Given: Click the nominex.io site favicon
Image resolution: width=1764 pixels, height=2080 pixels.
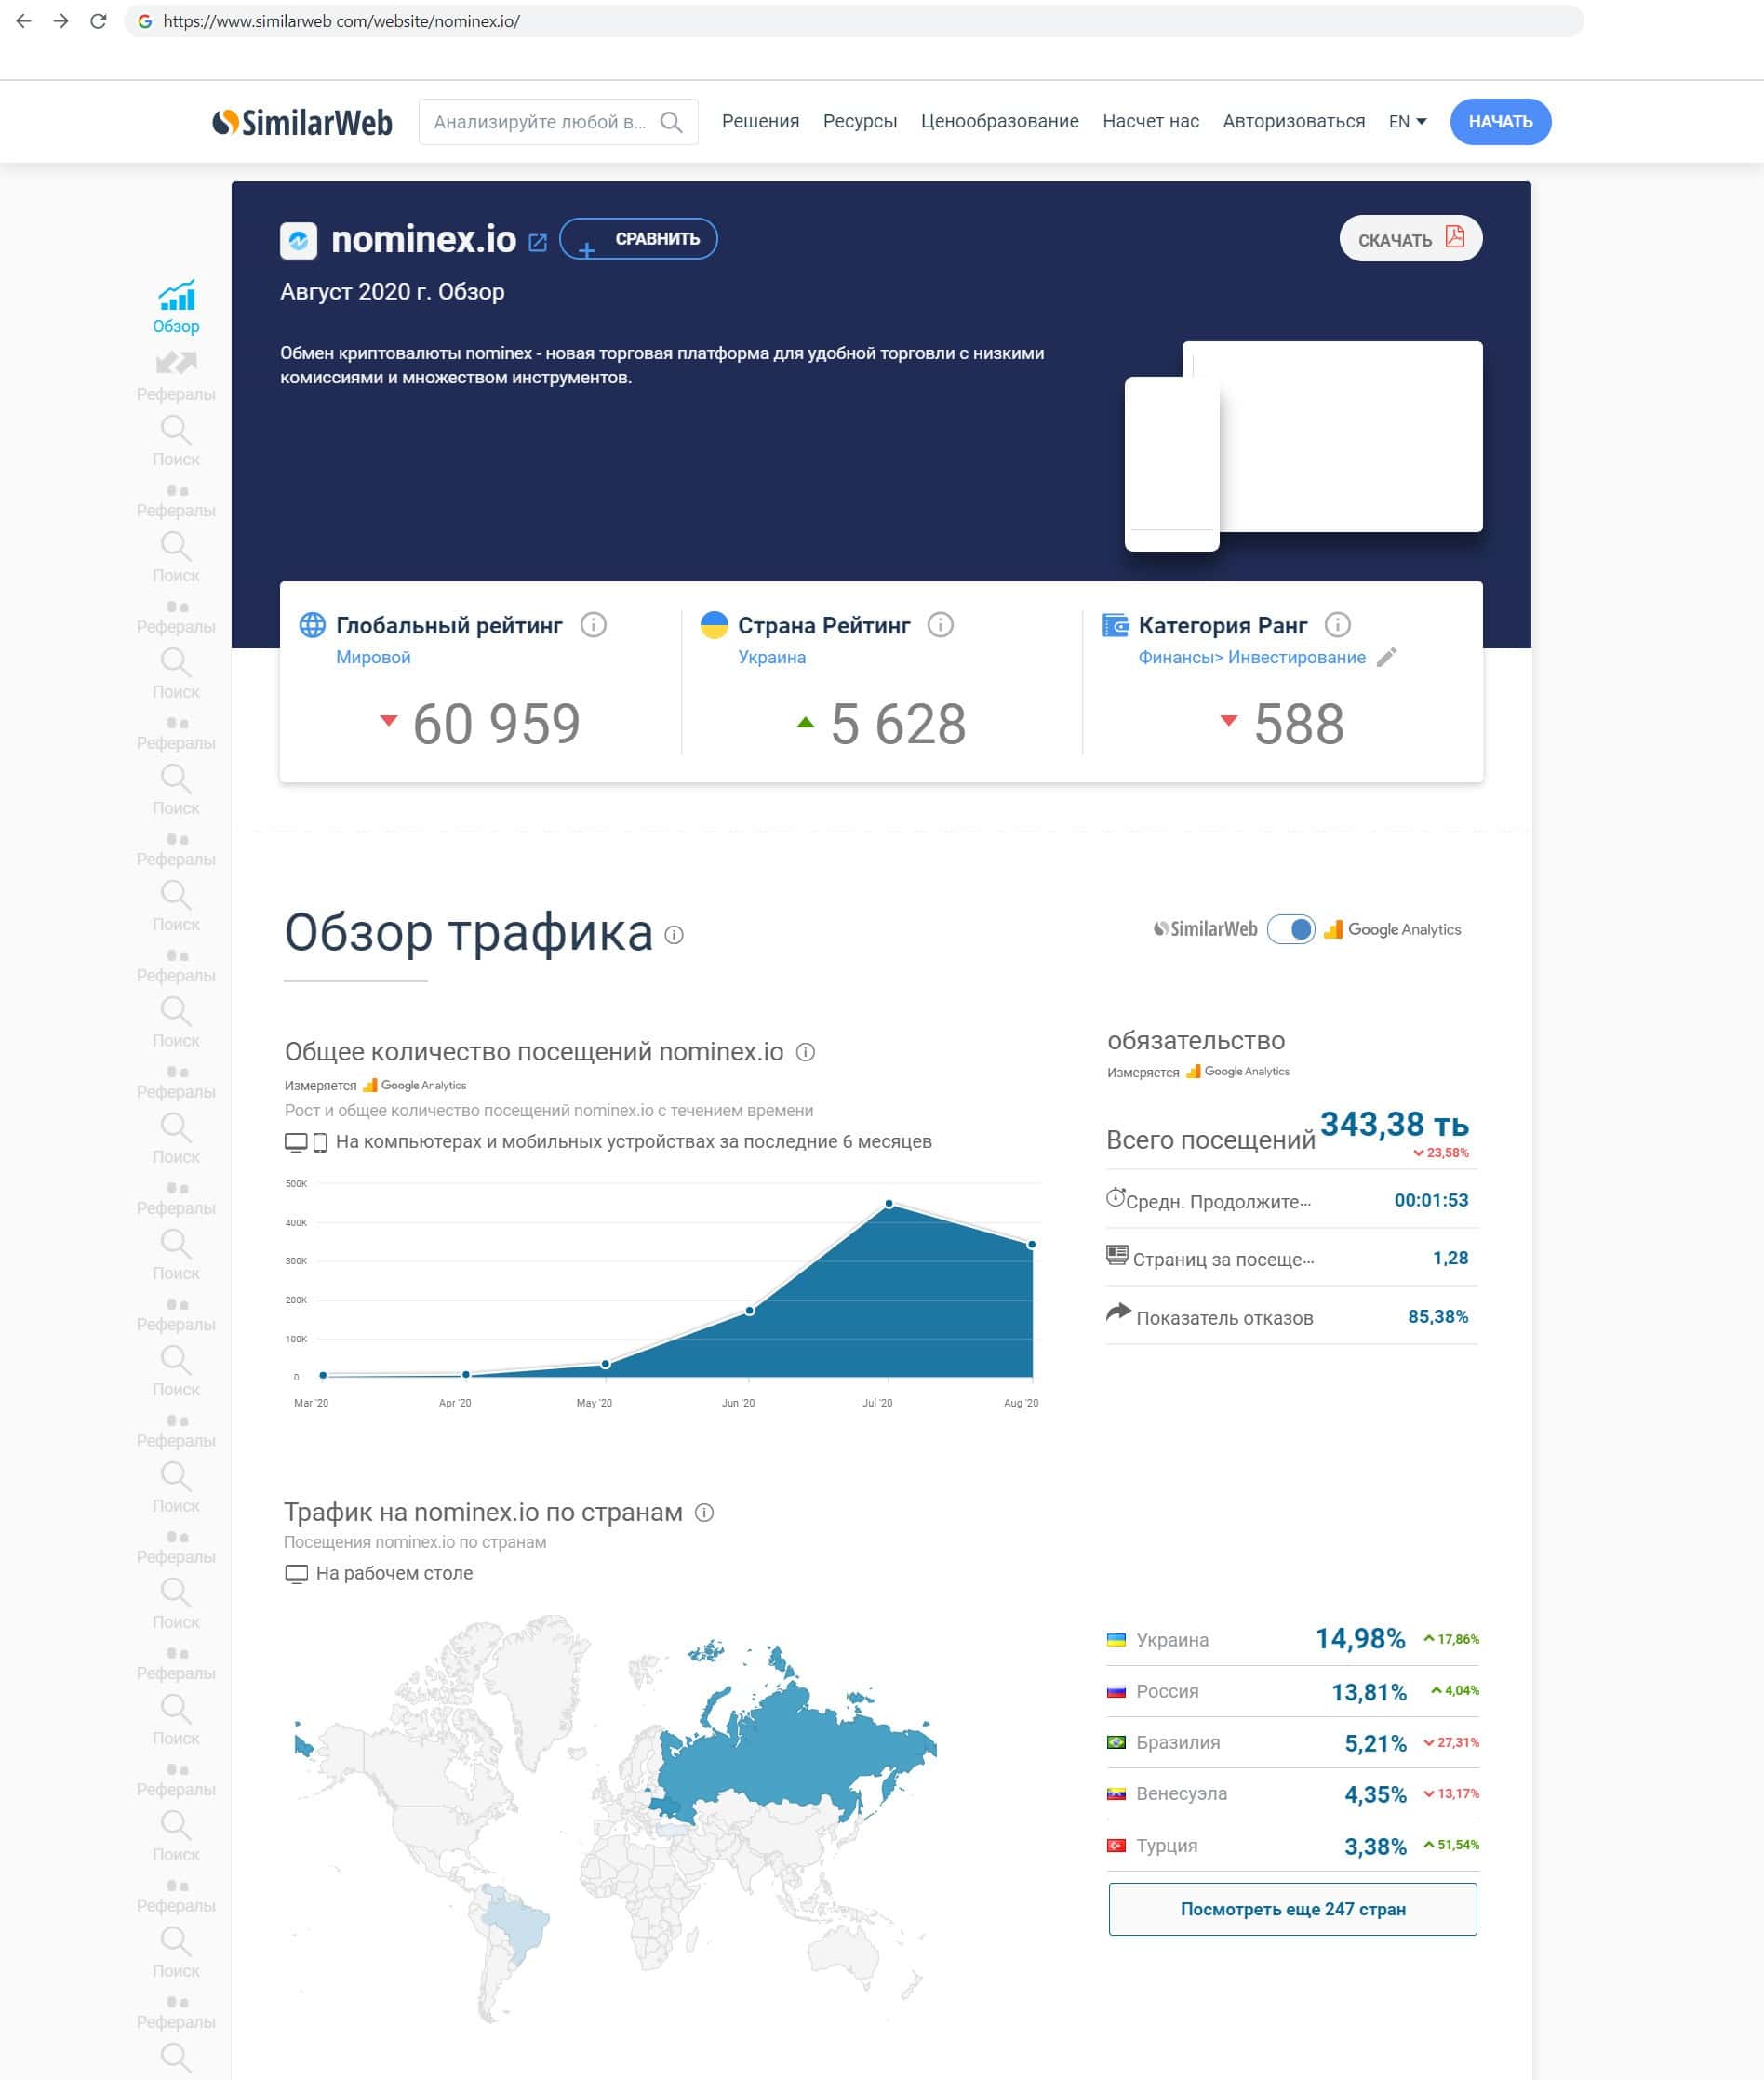Looking at the screenshot, I should (298, 241).
